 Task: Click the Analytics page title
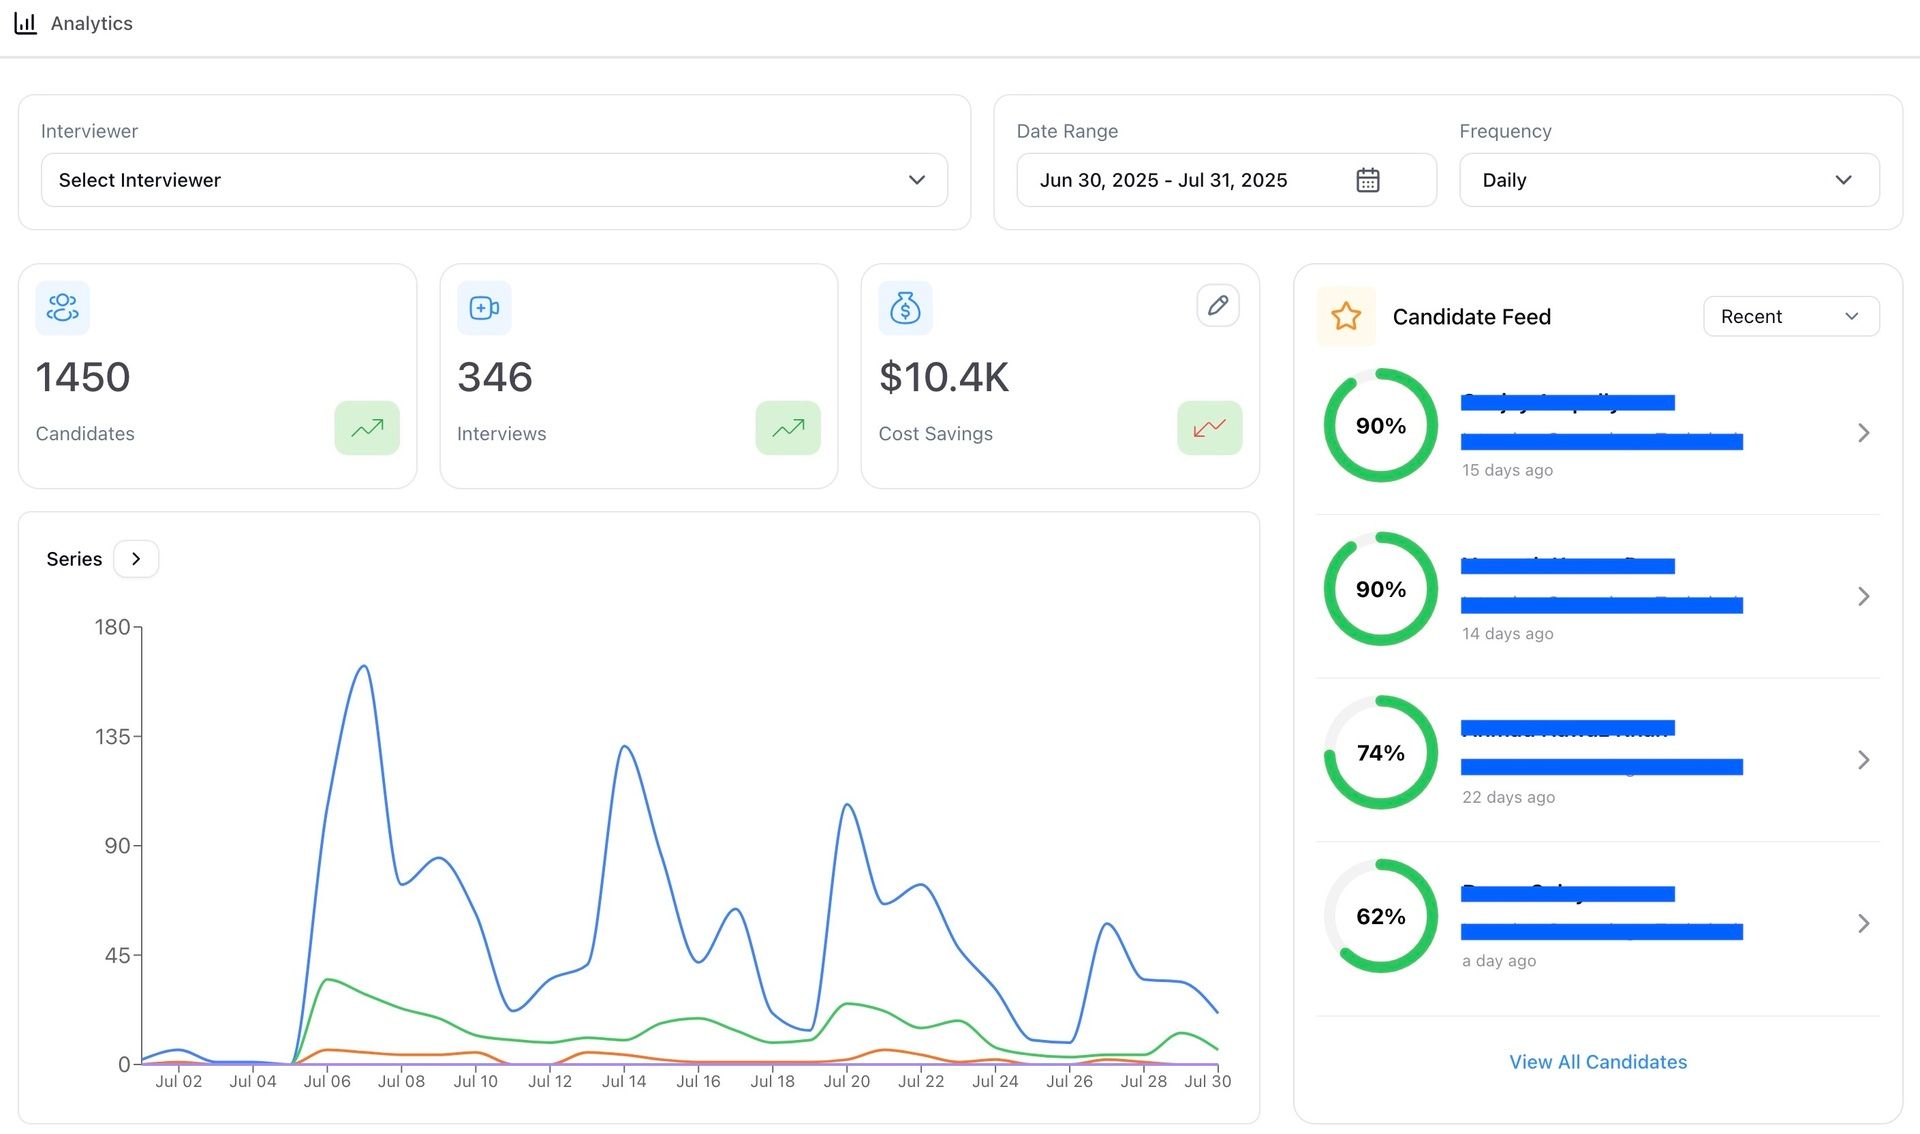91,23
